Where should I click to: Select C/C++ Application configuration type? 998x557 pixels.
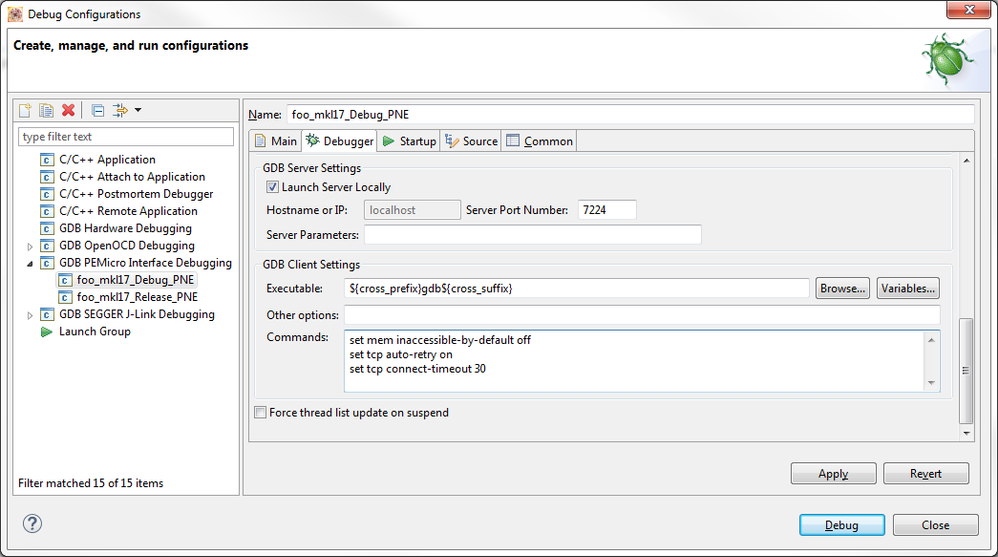[x=108, y=160]
